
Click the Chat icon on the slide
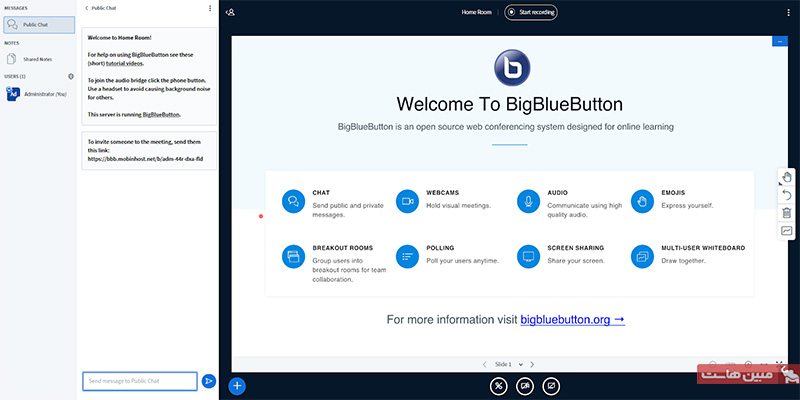(x=293, y=201)
